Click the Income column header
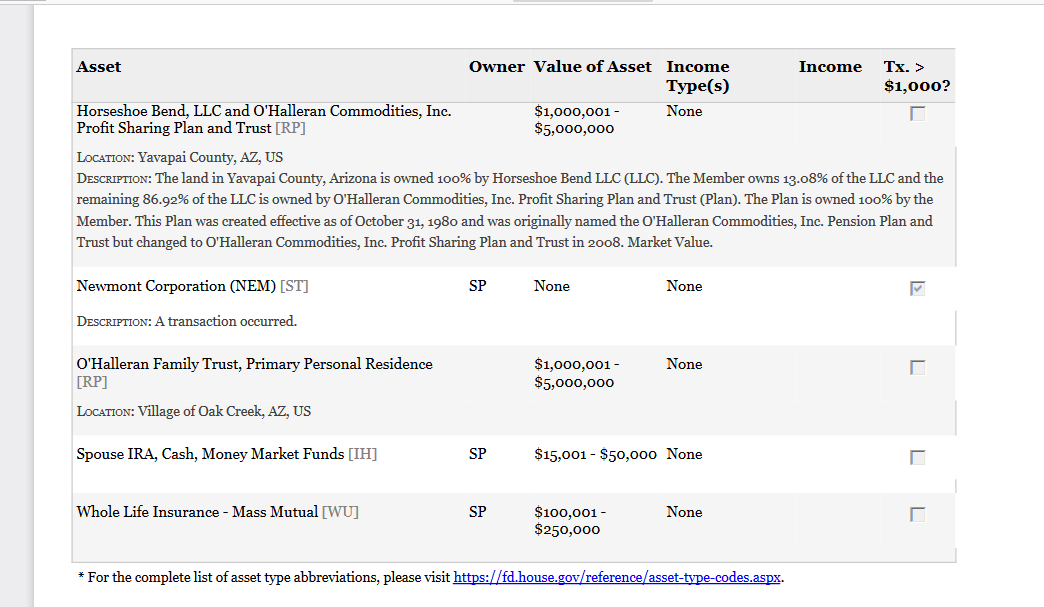The height and width of the screenshot is (607, 1044). click(x=830, y=67)
